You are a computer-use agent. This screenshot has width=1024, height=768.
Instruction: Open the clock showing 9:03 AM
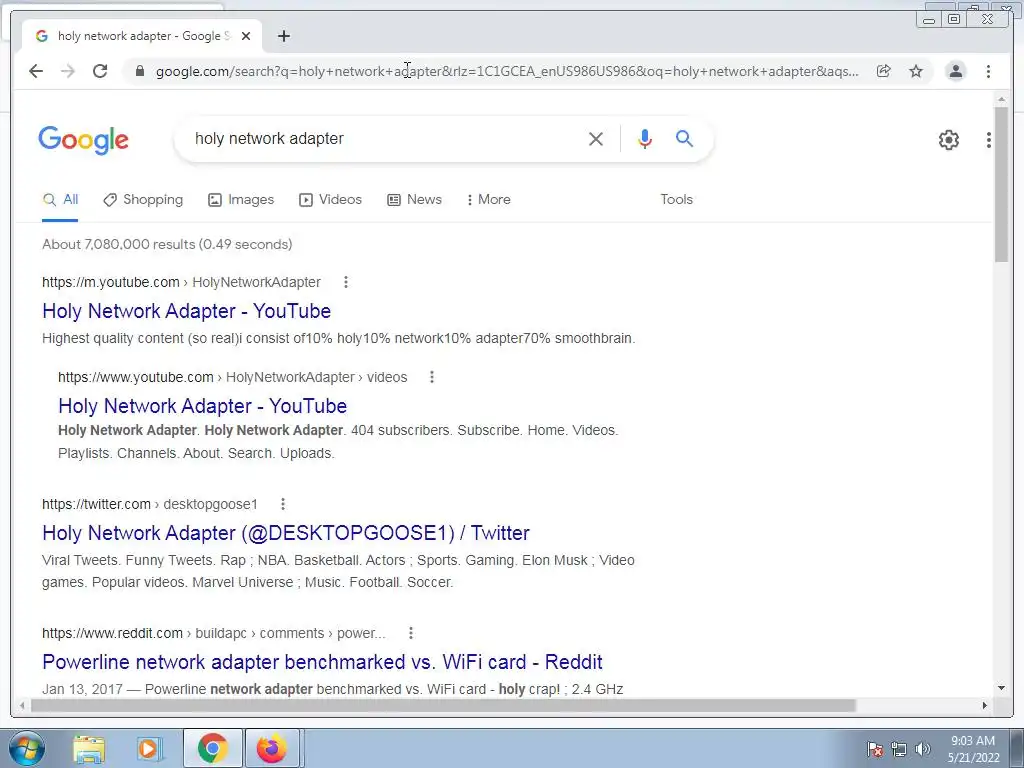click(973, 749)
